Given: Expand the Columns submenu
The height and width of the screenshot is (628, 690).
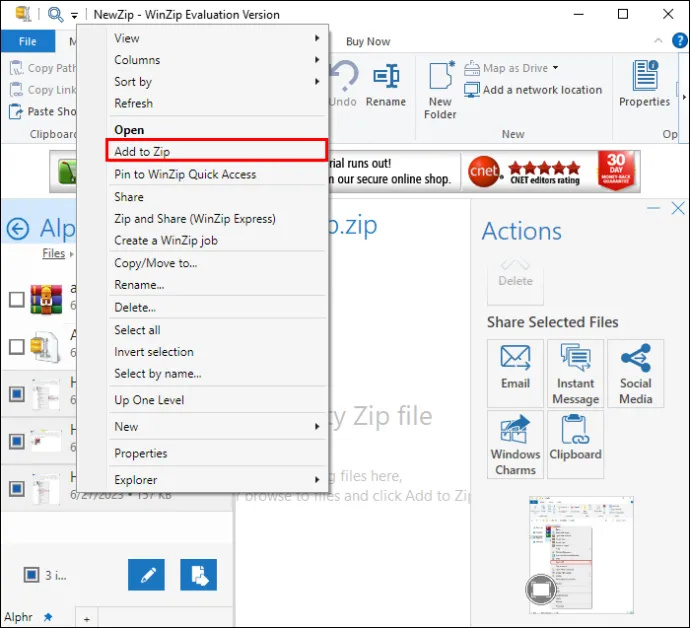Looking at the screenshot, I should [317, 60].
